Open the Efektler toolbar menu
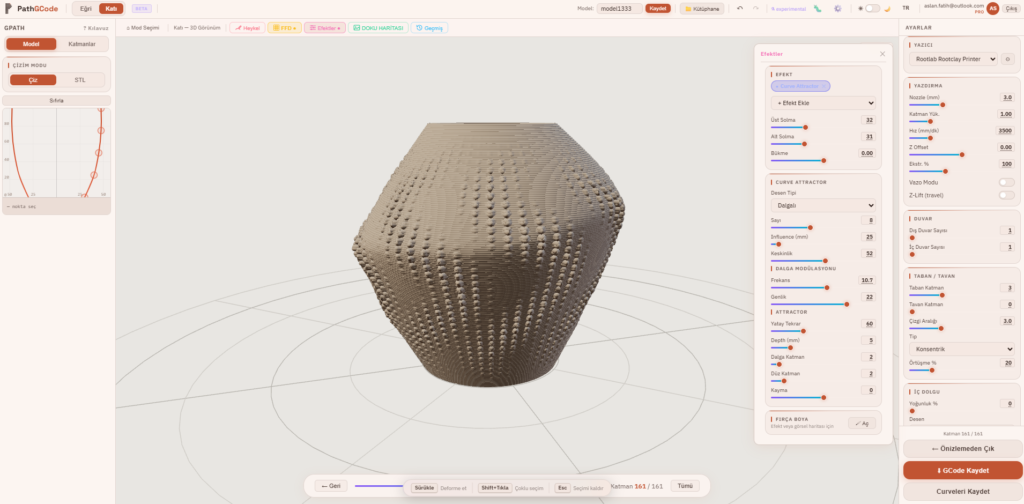The width and height of the screenshot is (1024, 504). click(x=325, y=28)
